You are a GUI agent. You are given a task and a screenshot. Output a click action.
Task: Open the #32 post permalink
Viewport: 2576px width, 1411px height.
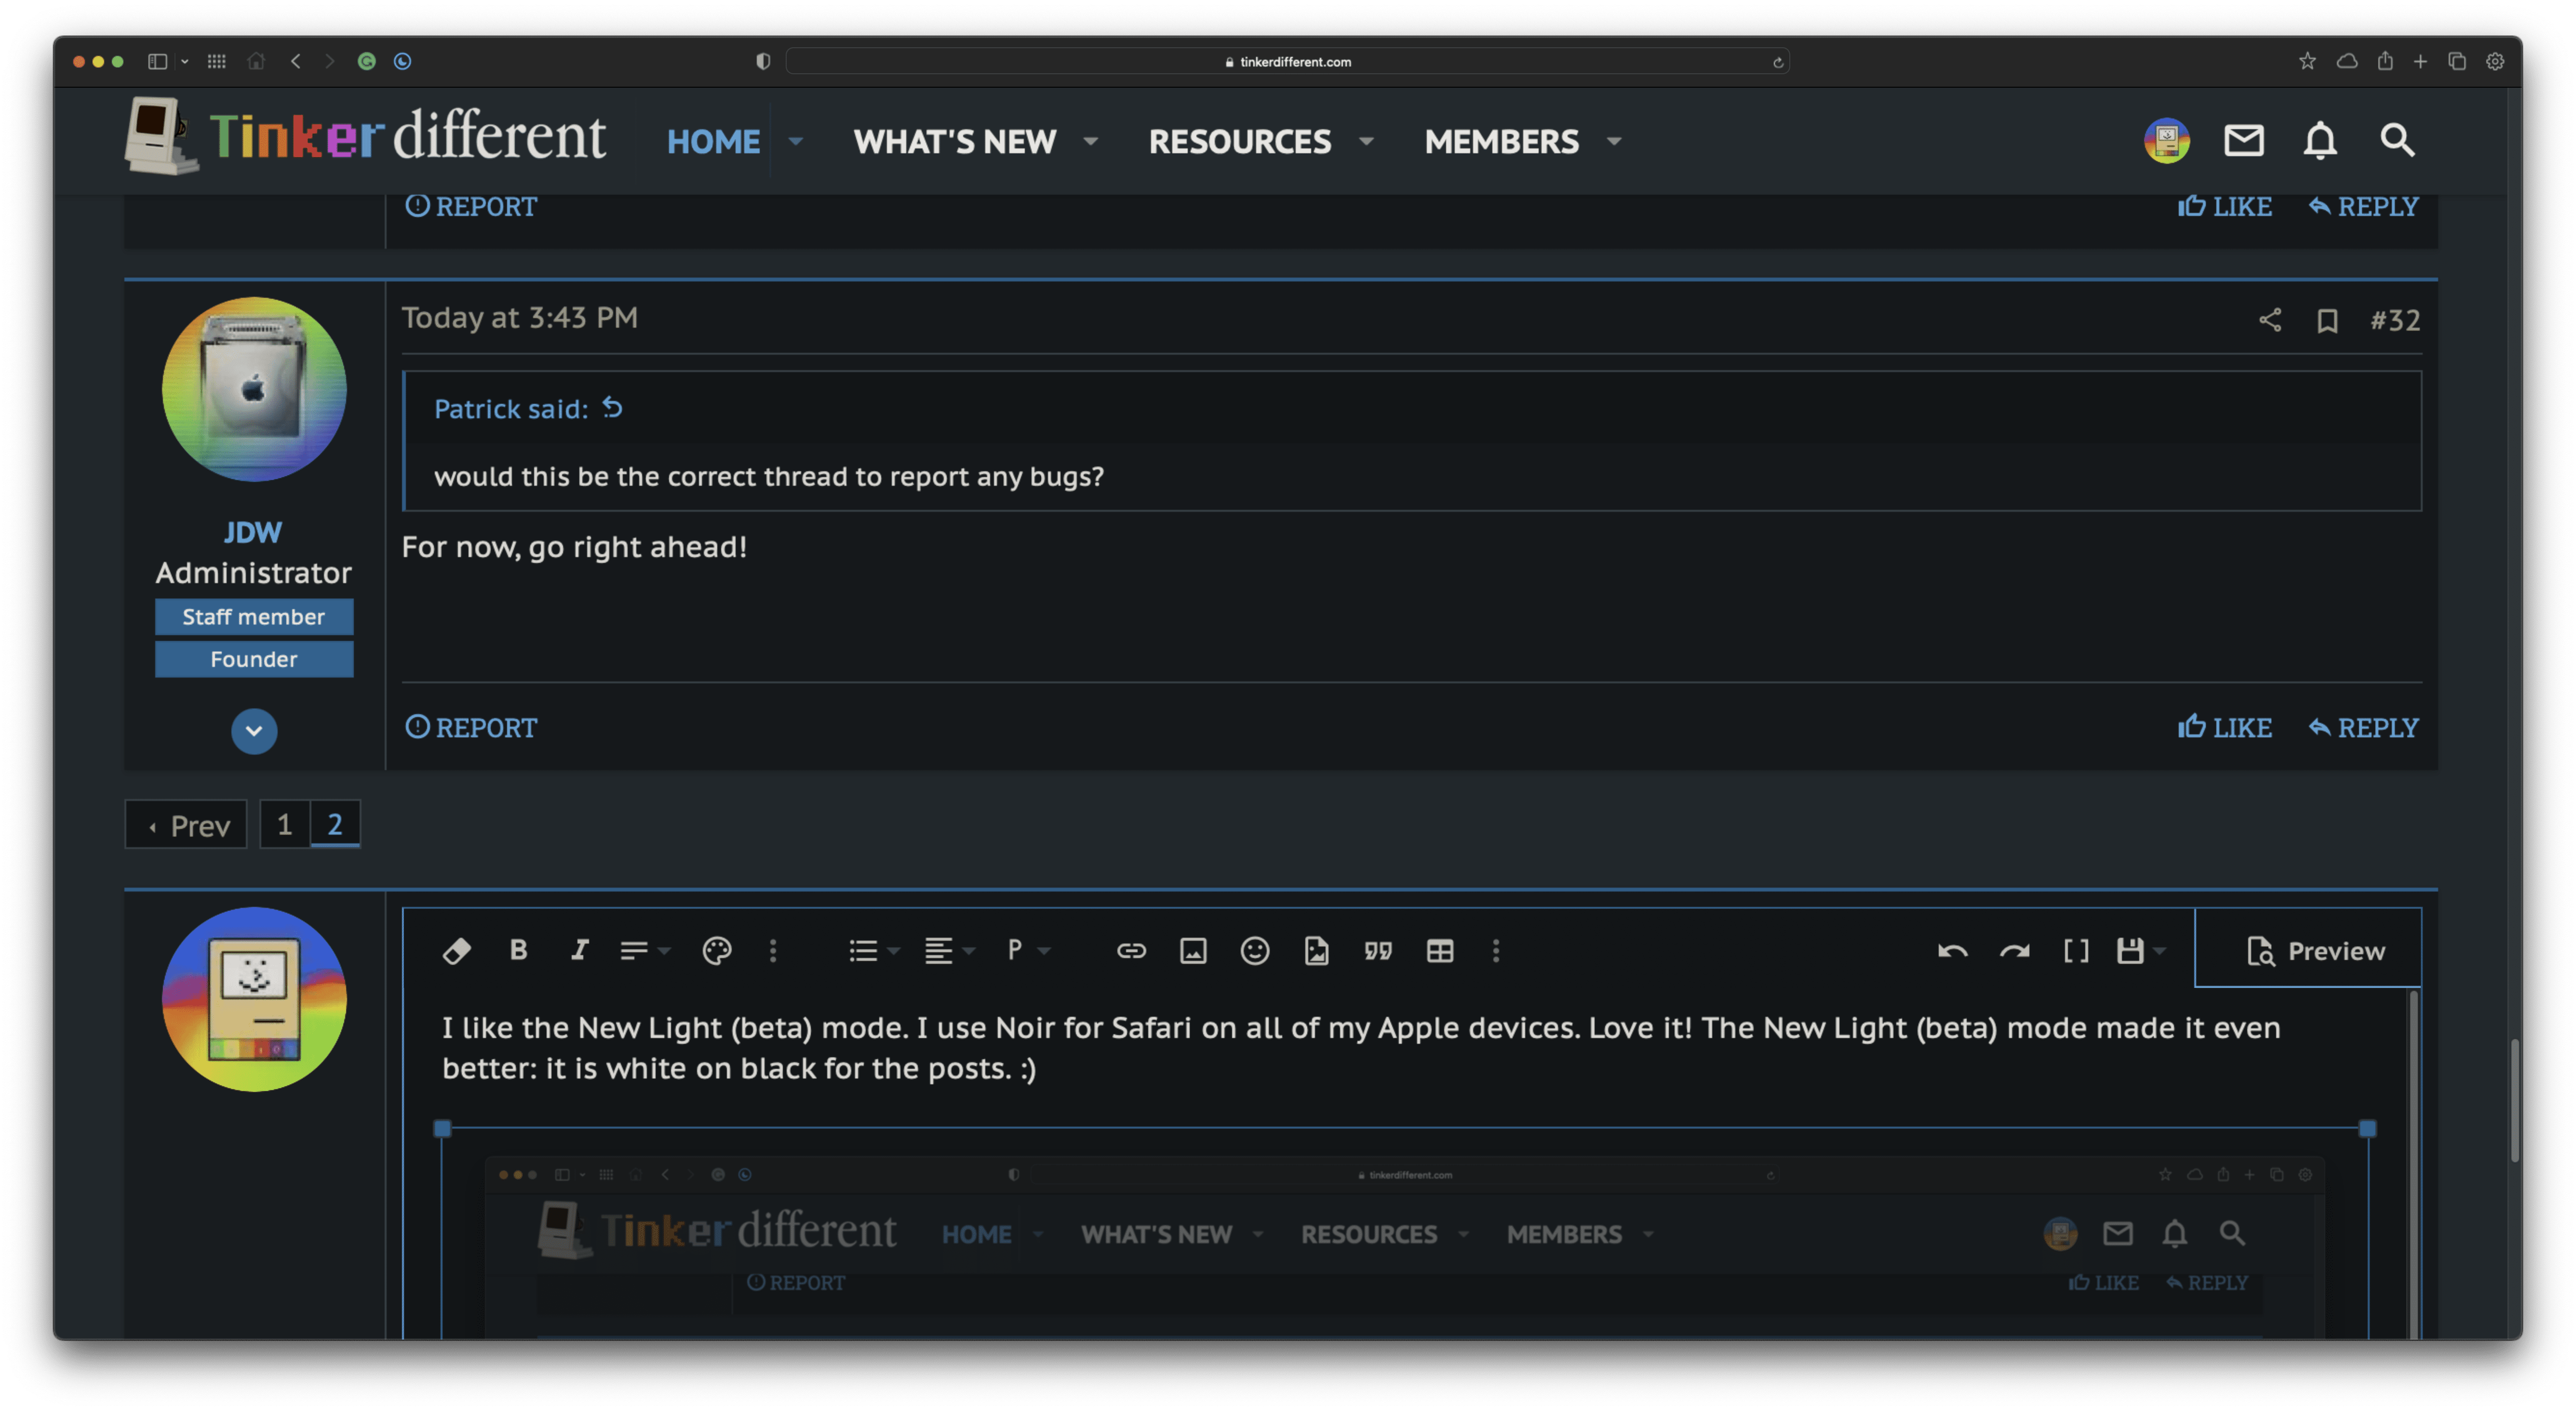point(2395,320)
